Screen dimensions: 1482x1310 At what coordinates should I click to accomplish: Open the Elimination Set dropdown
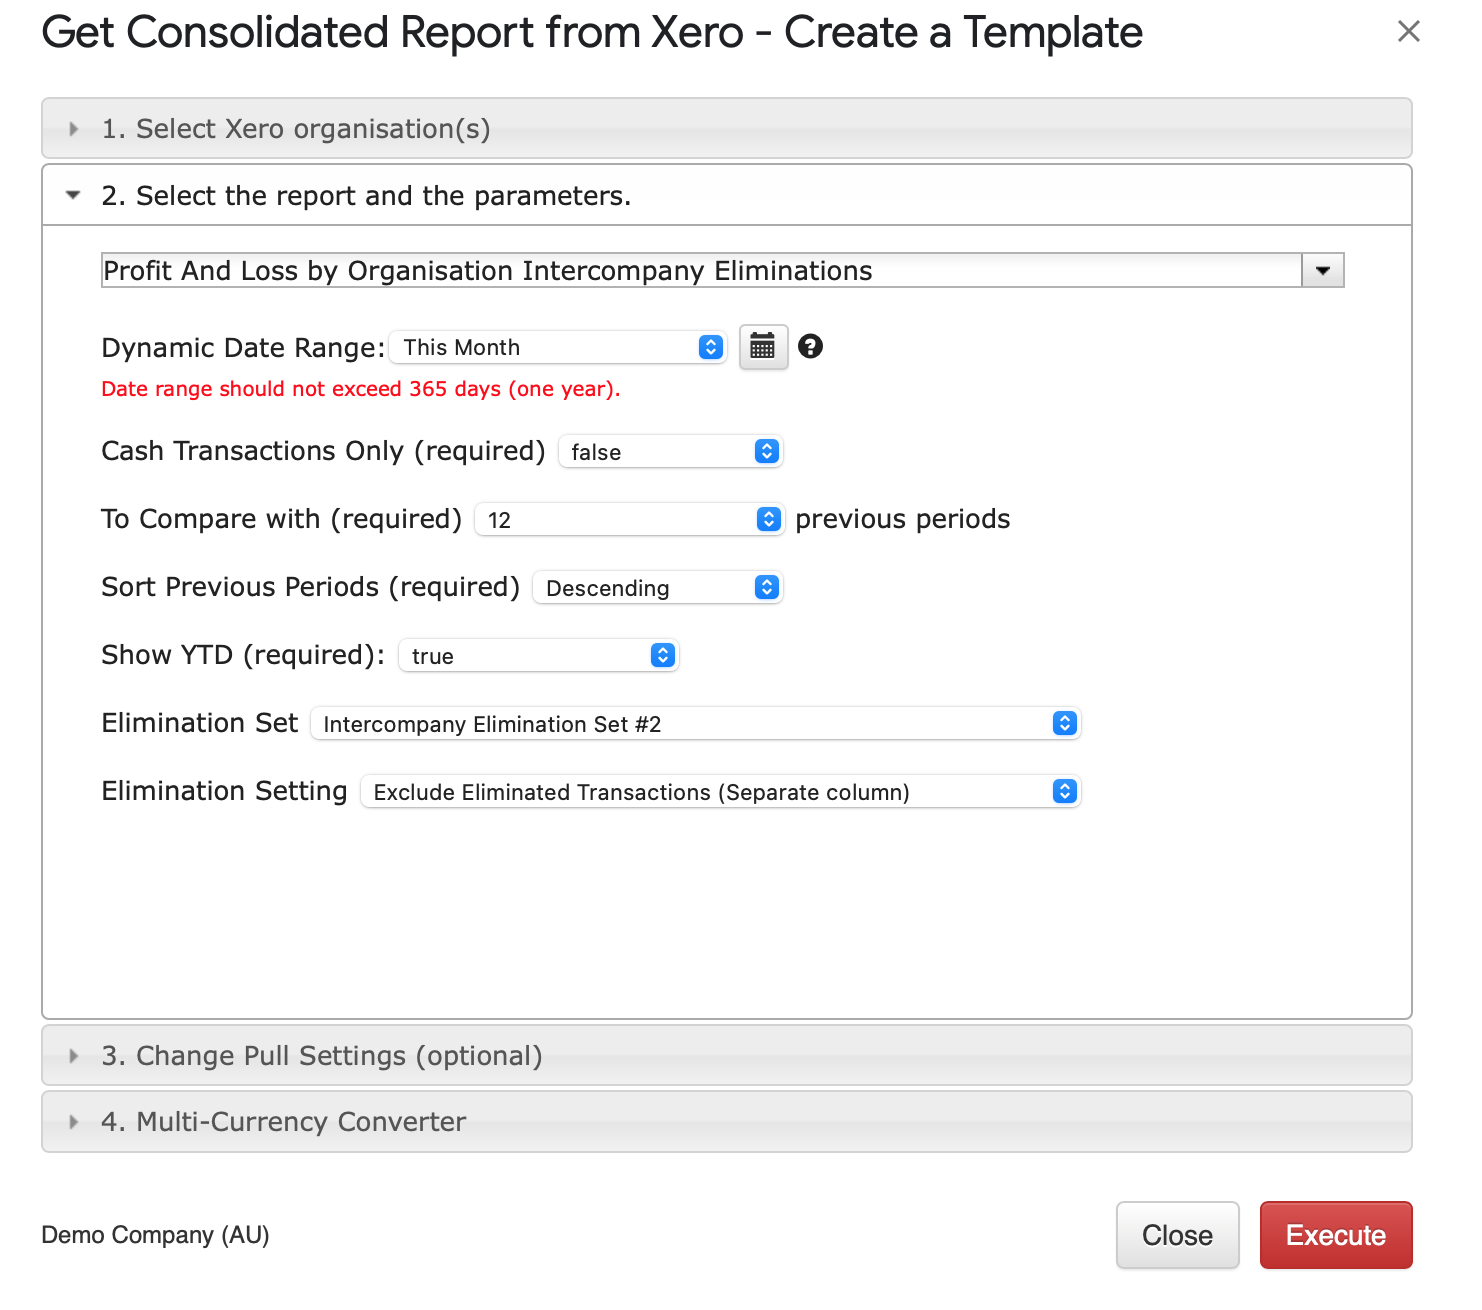[x=696, y=723]
